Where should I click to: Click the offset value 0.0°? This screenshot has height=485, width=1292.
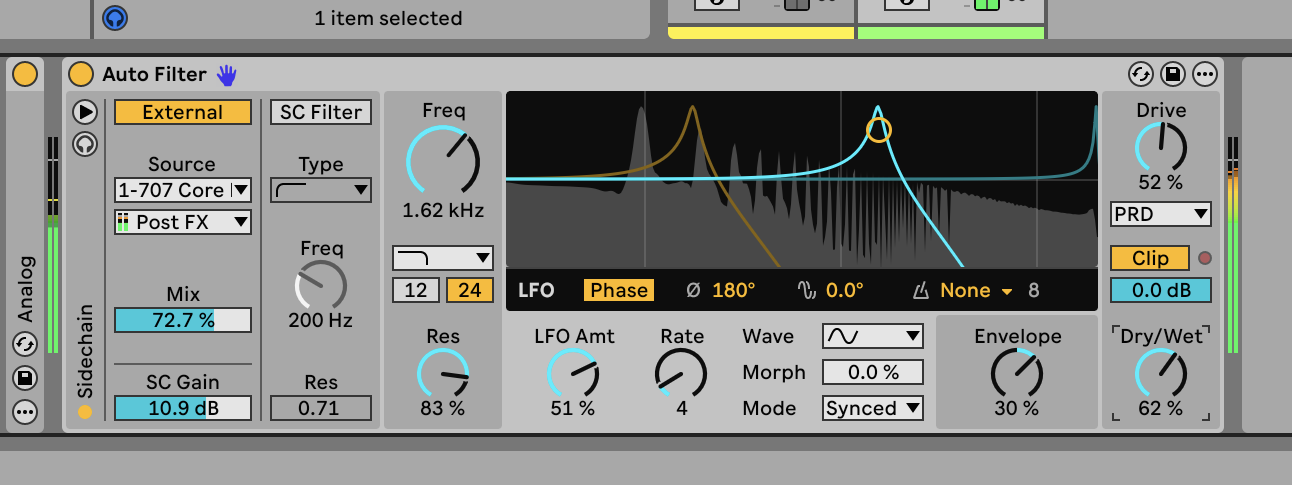click(845, 290)
